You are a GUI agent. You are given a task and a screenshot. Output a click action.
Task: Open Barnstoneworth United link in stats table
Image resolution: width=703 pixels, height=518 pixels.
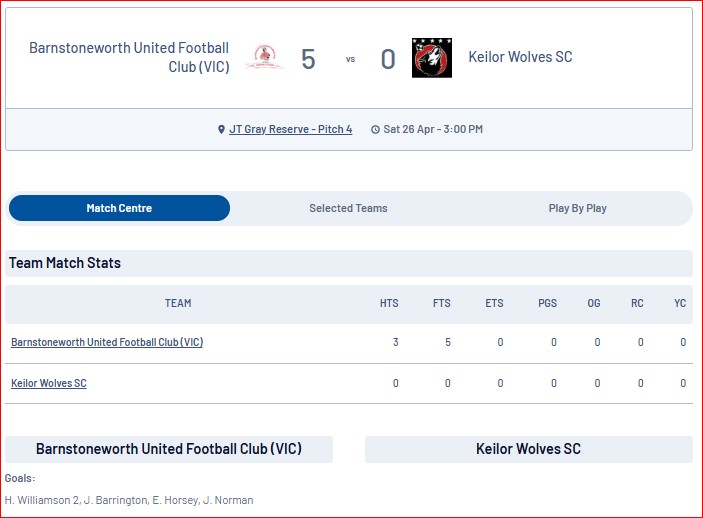(107, 342)
